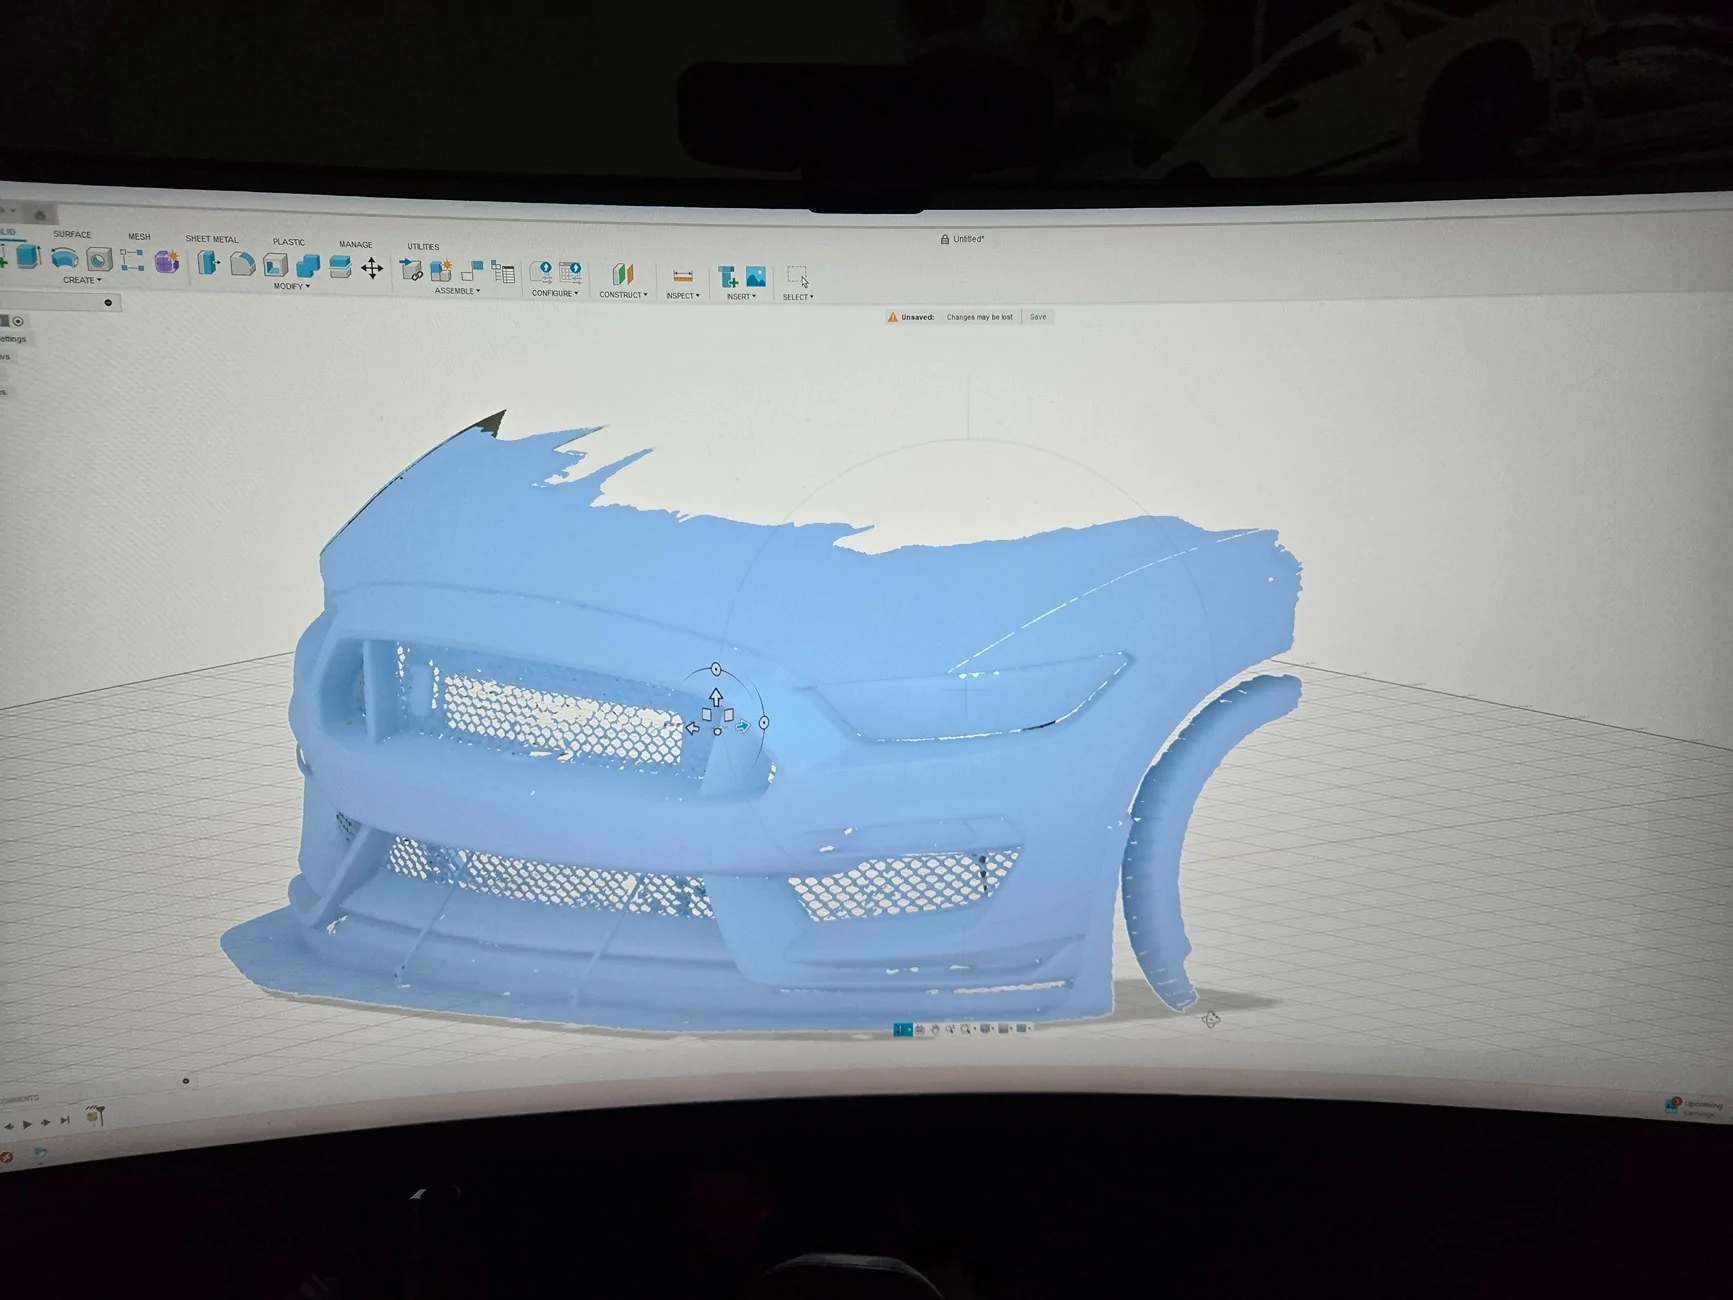Select the Pan hand tool
The width and height of the screenshot is (1733, 1300).
[x=935, y=1029]
